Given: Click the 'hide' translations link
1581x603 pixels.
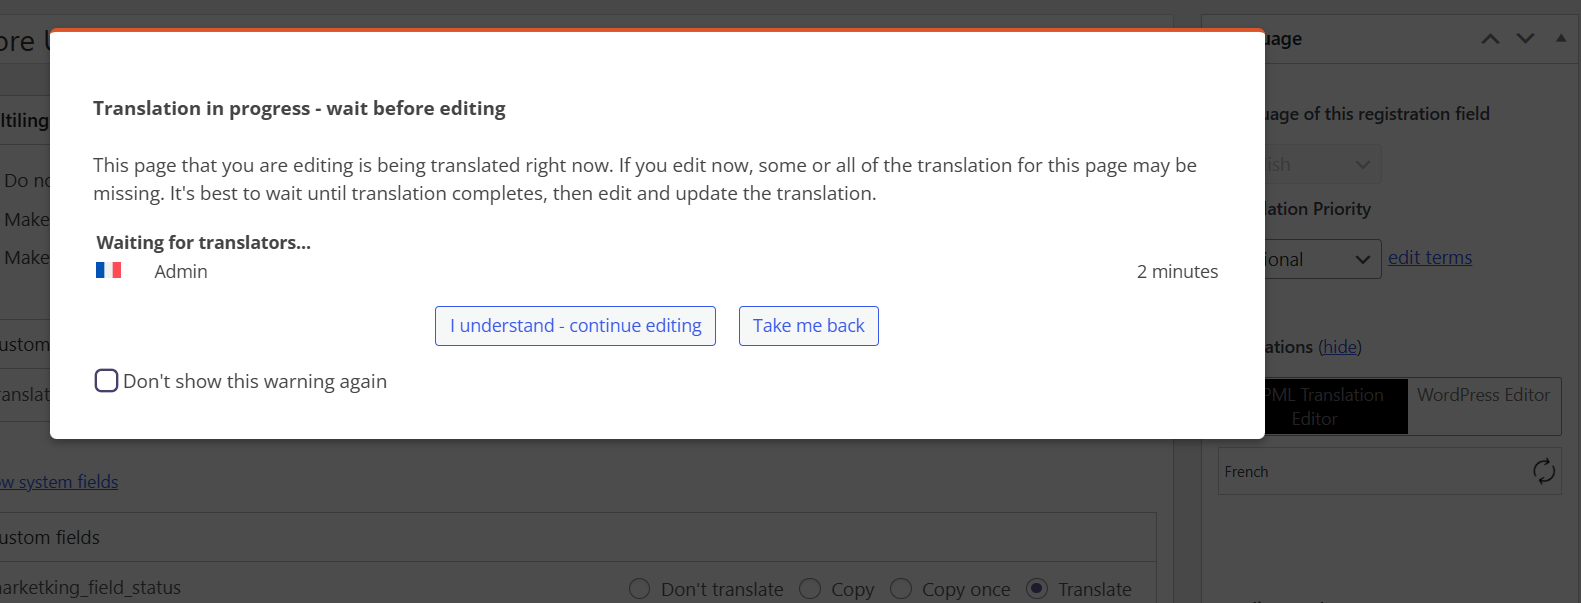Looking at the screenshot, I should (1340, 347).
